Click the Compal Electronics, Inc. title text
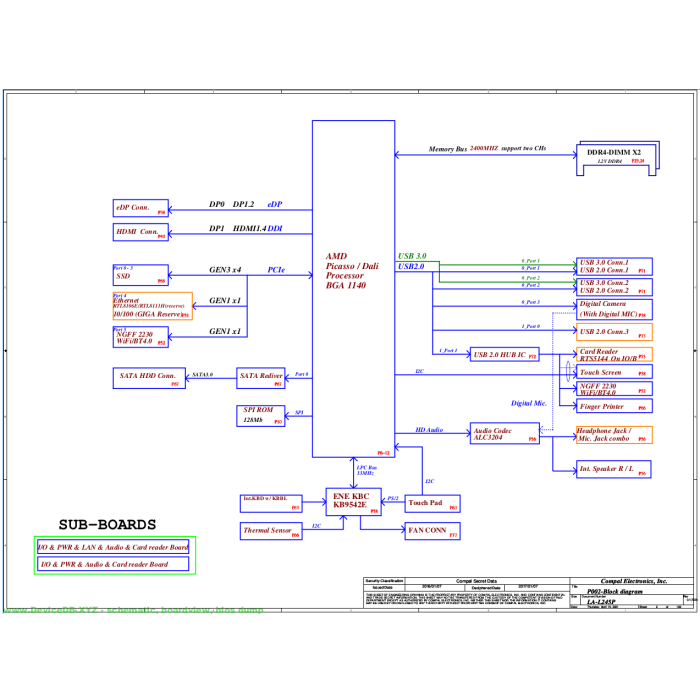Image resolution: width=700 pixels, height=700 pixels. [x=634, y=581]
